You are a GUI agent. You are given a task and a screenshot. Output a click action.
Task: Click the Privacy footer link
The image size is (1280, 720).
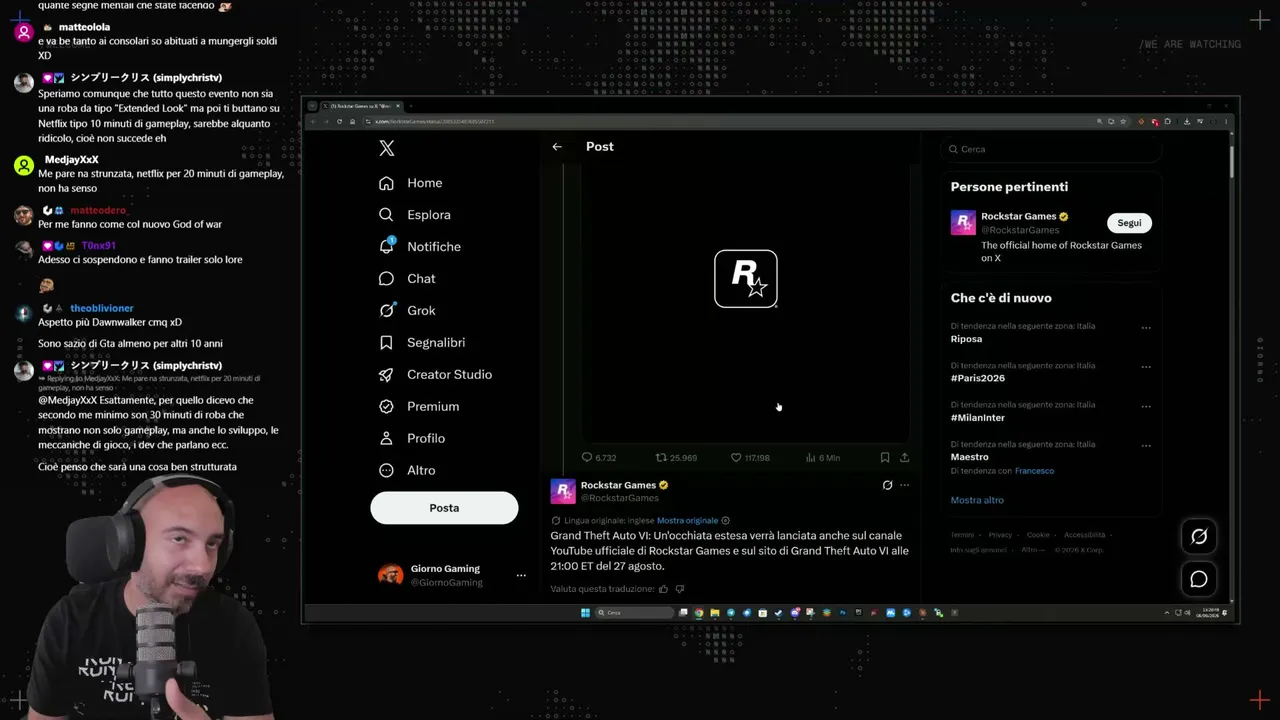click(1000, 535)
